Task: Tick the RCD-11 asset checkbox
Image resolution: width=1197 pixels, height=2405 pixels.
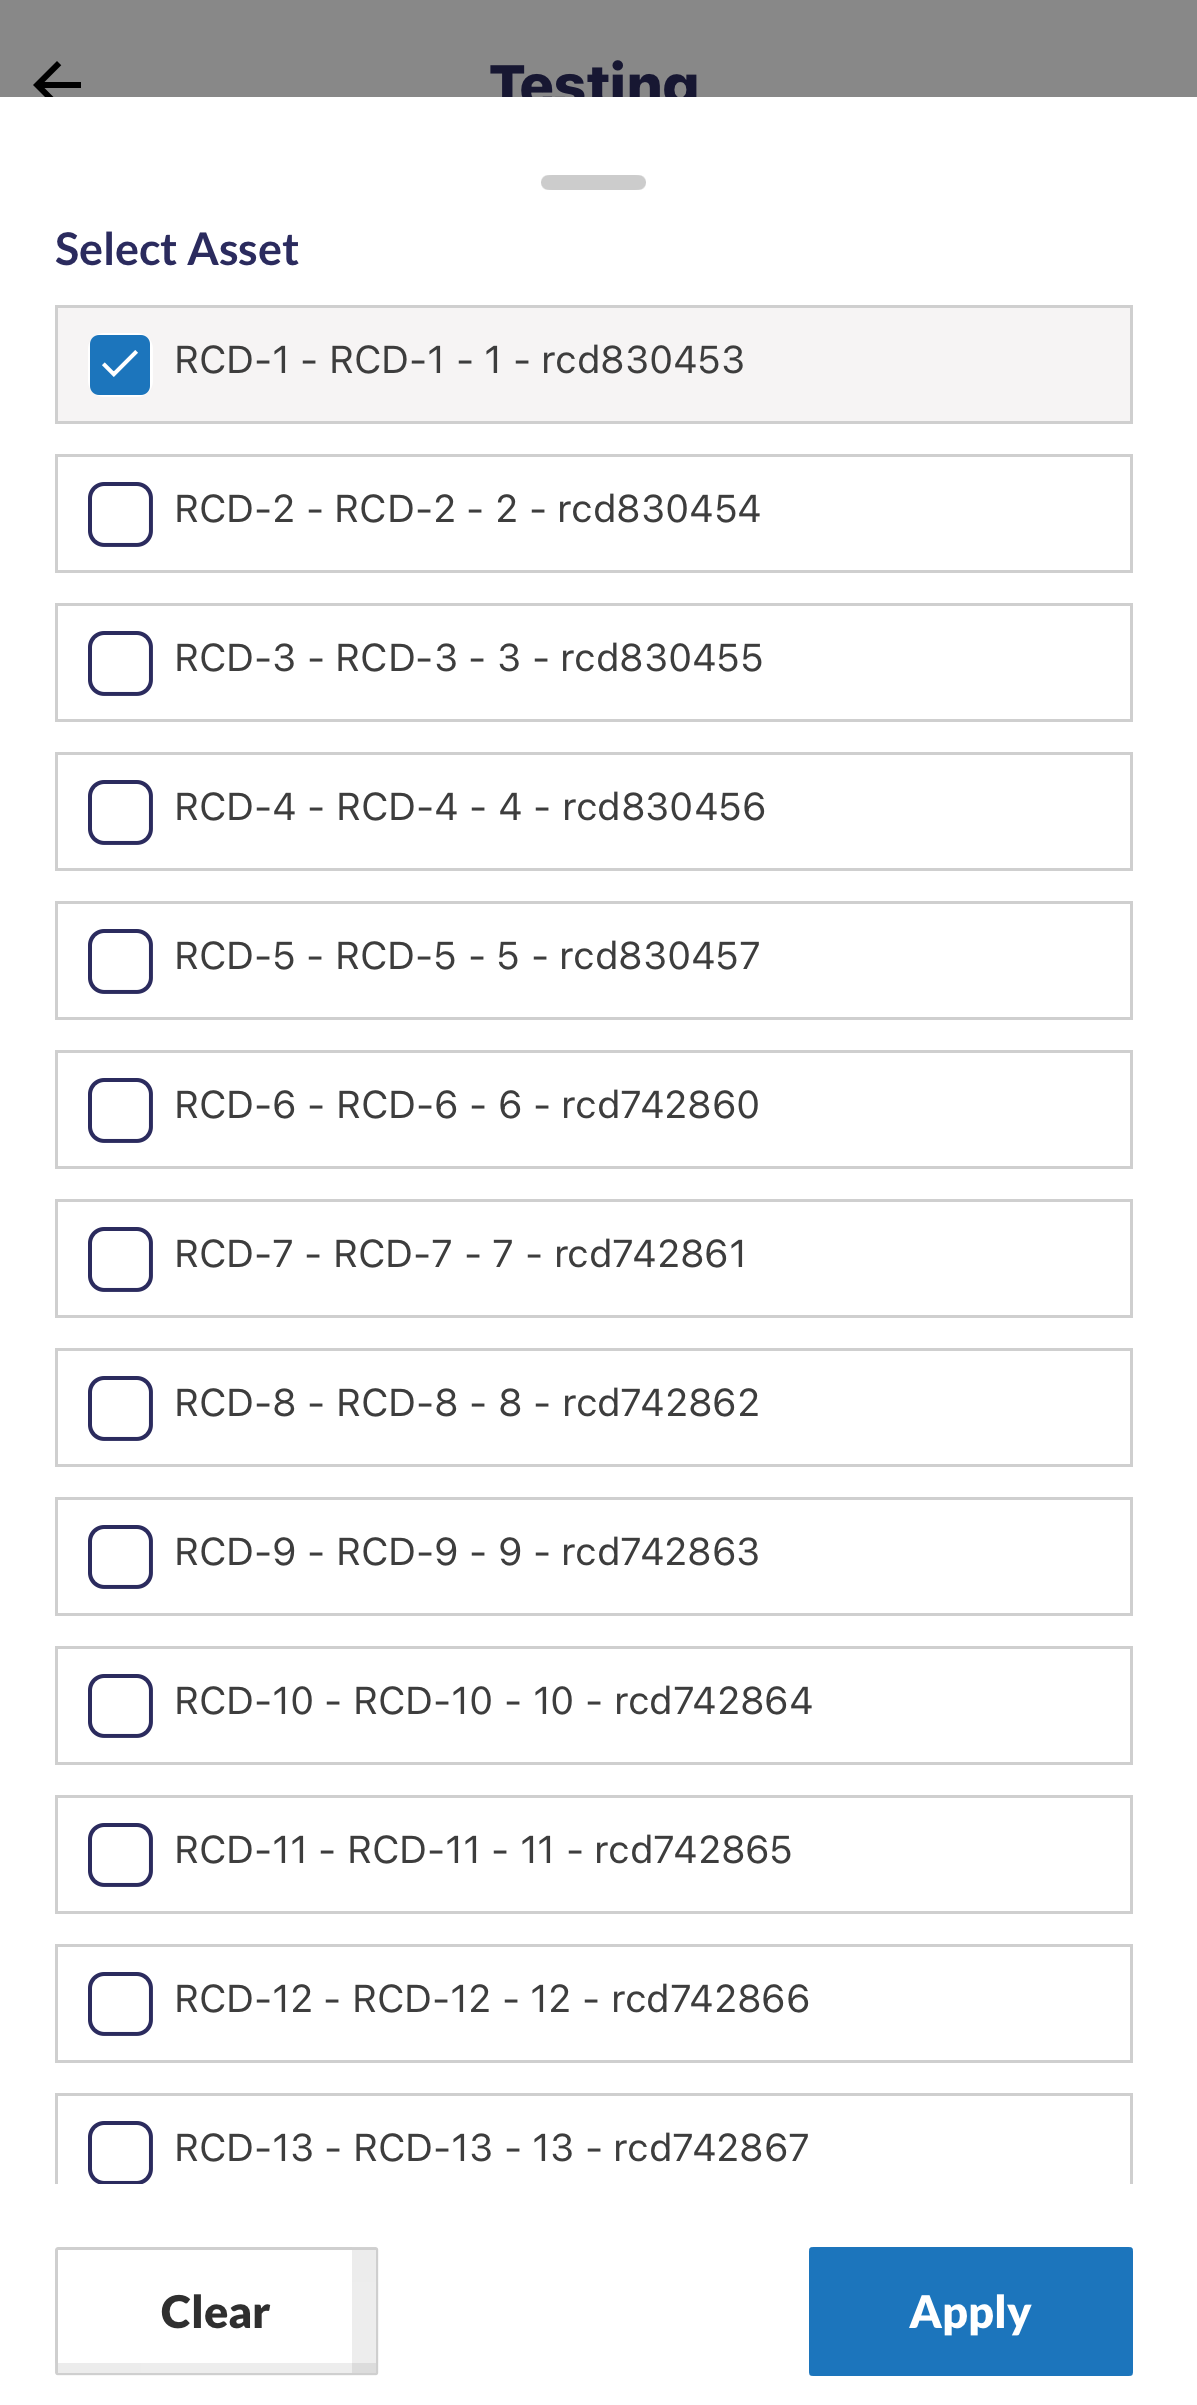Action: point(120,1855)
